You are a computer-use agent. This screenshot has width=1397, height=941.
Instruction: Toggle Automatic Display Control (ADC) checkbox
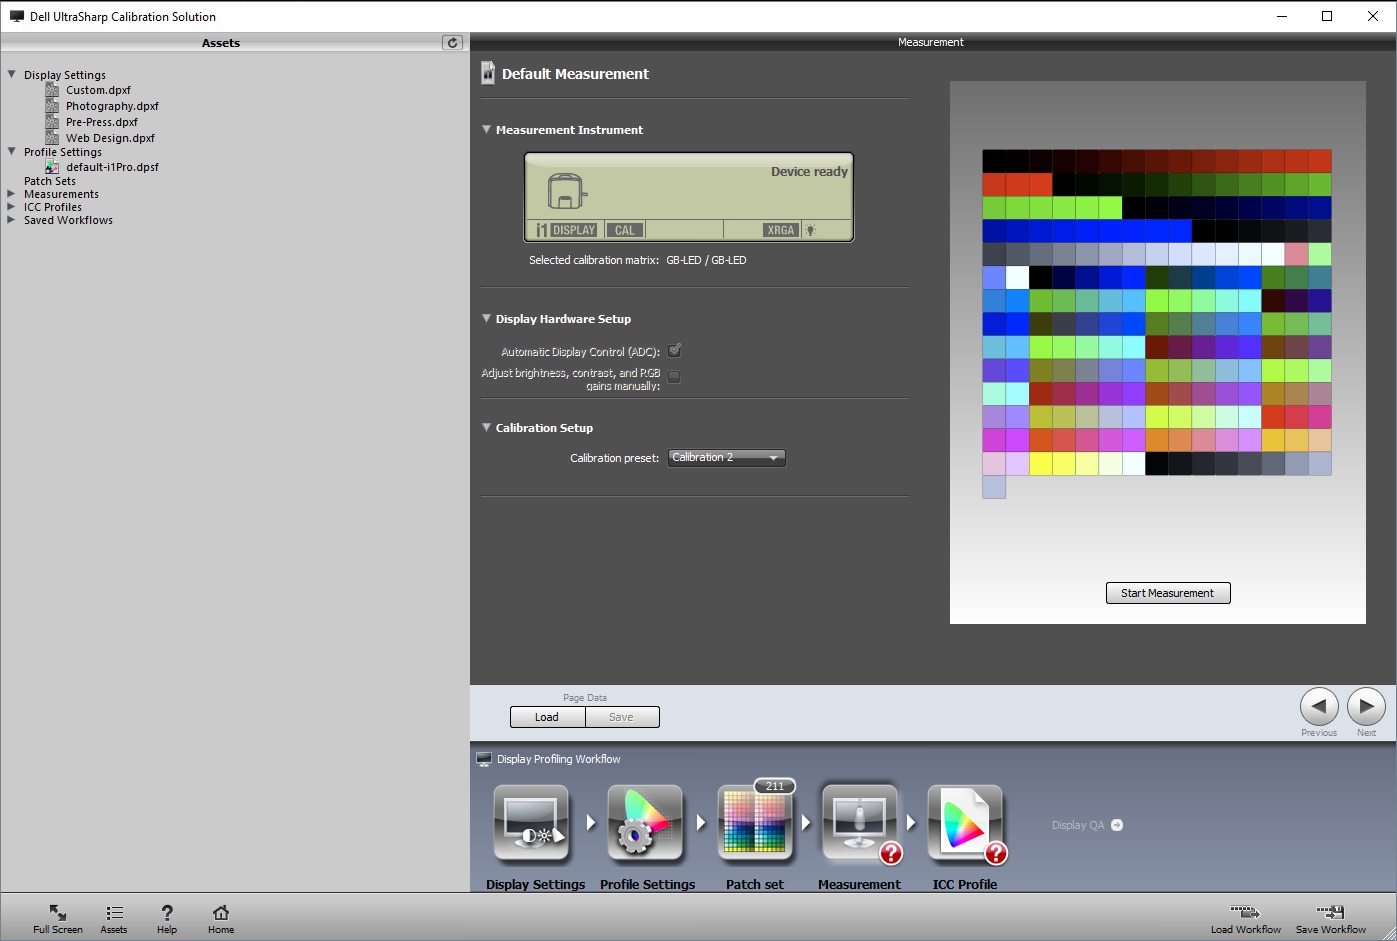tap(674, 351)
